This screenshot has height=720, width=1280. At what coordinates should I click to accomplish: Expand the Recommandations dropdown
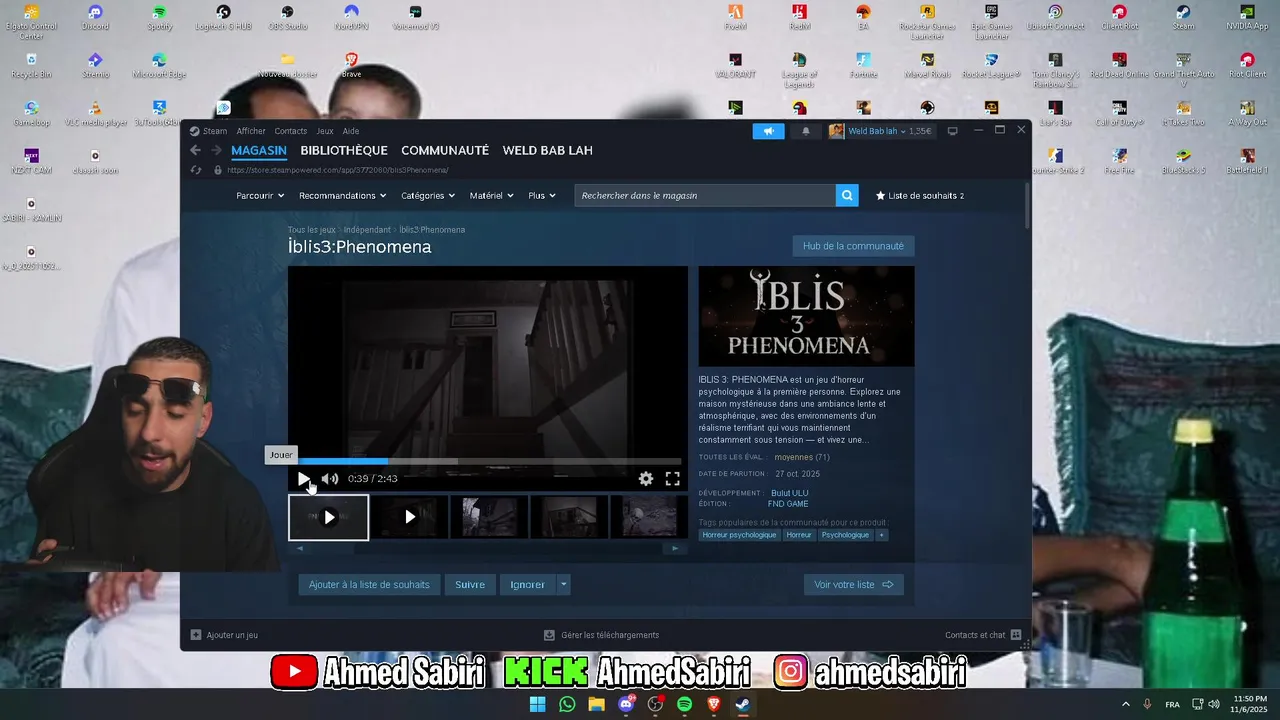[342, 196]
